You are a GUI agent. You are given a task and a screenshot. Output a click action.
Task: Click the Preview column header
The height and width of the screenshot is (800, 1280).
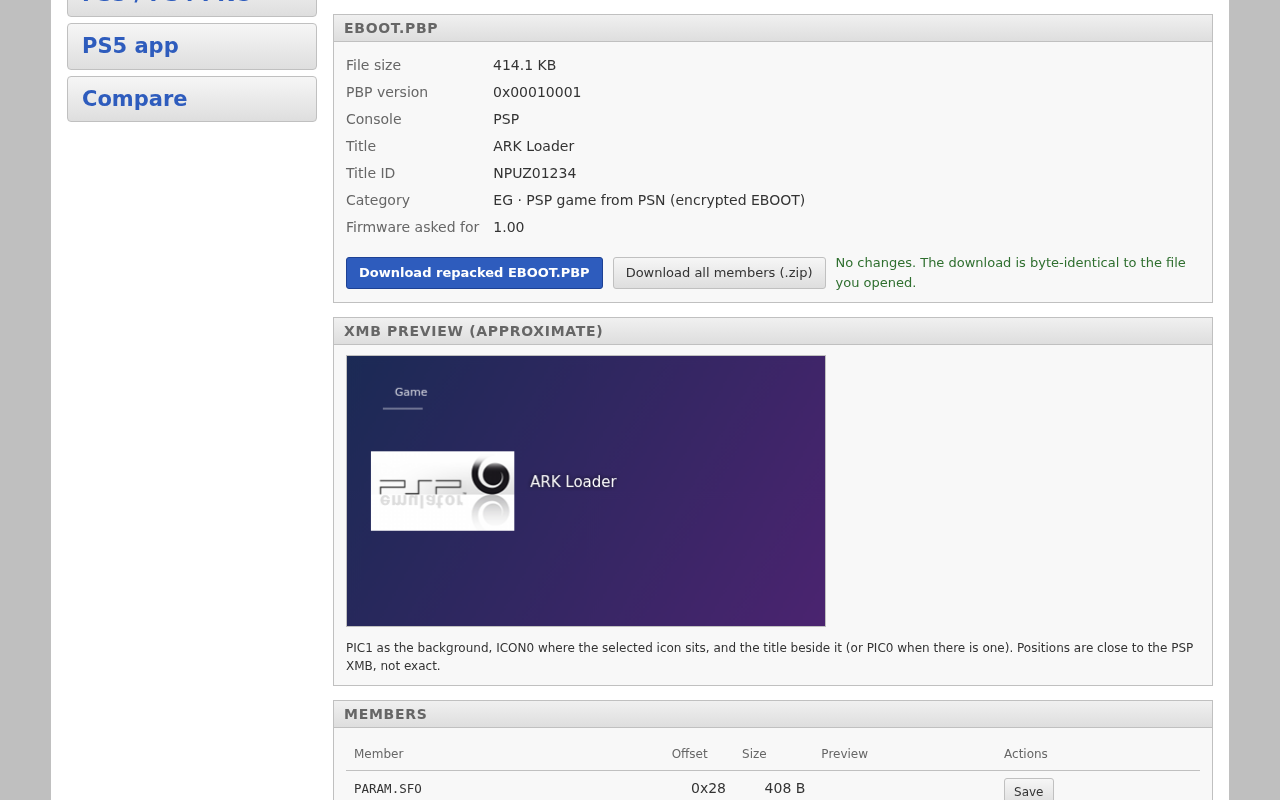(x=845, y=754)
